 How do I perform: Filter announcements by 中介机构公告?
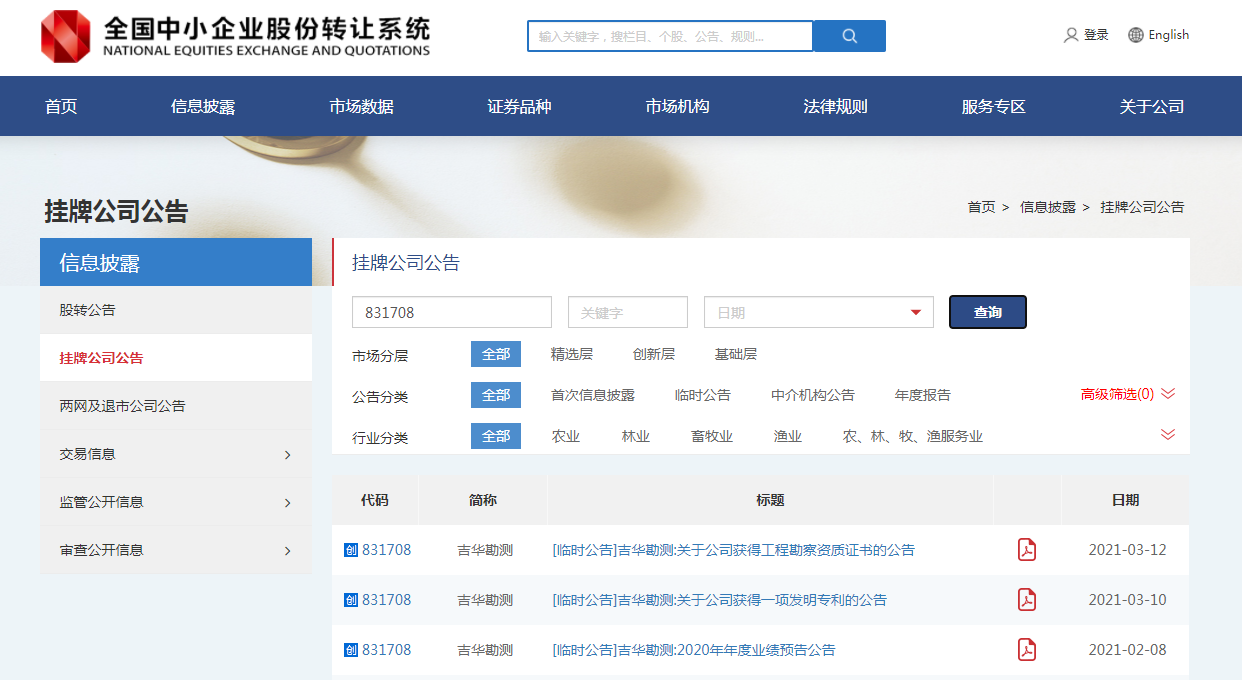[x=813, y=395]
